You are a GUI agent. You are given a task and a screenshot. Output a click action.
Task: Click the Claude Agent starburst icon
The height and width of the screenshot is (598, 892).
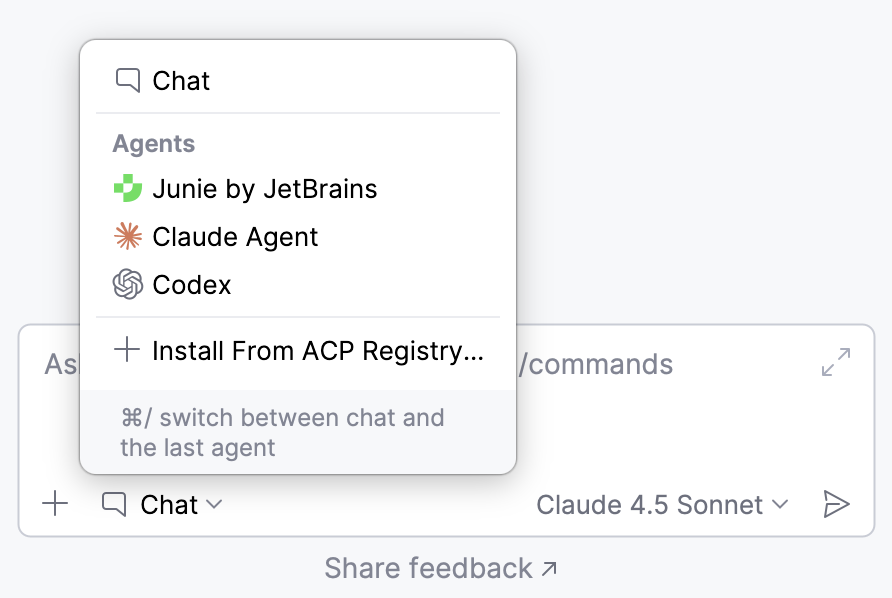tap(129, 237)
